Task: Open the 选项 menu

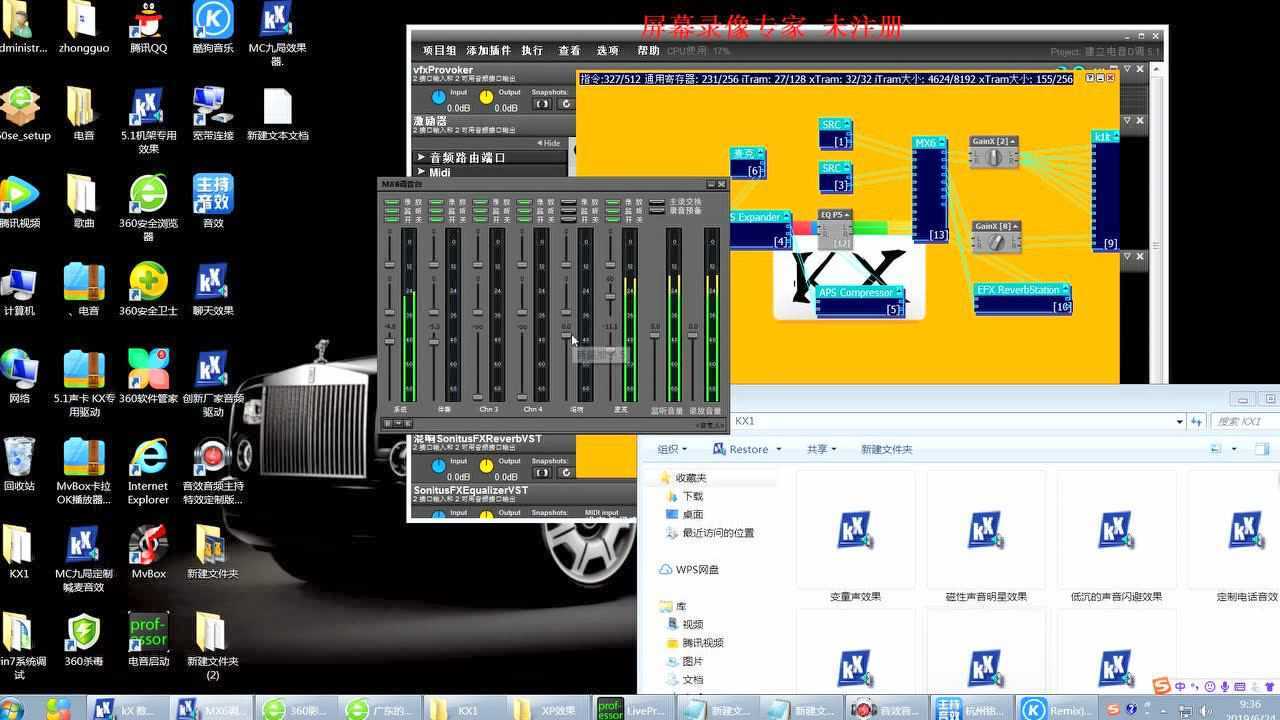Action: [x=607, y=50]
